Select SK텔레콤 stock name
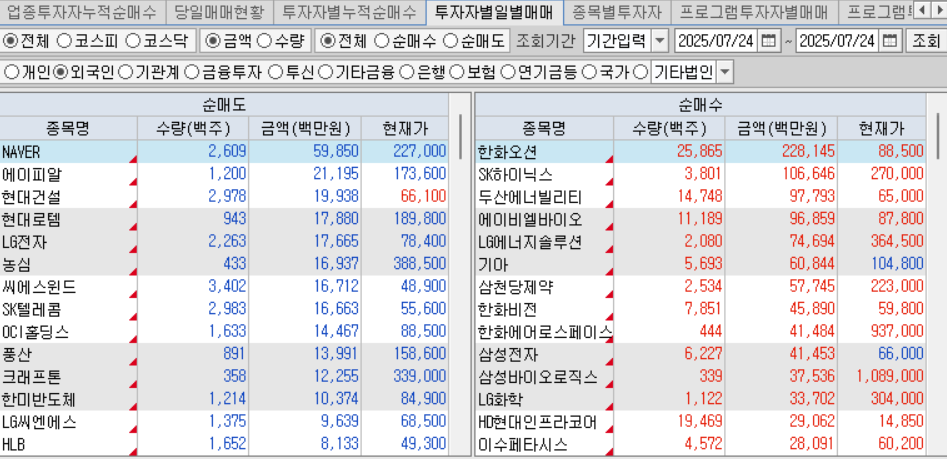The image size is (947, 459). [31, 310]
